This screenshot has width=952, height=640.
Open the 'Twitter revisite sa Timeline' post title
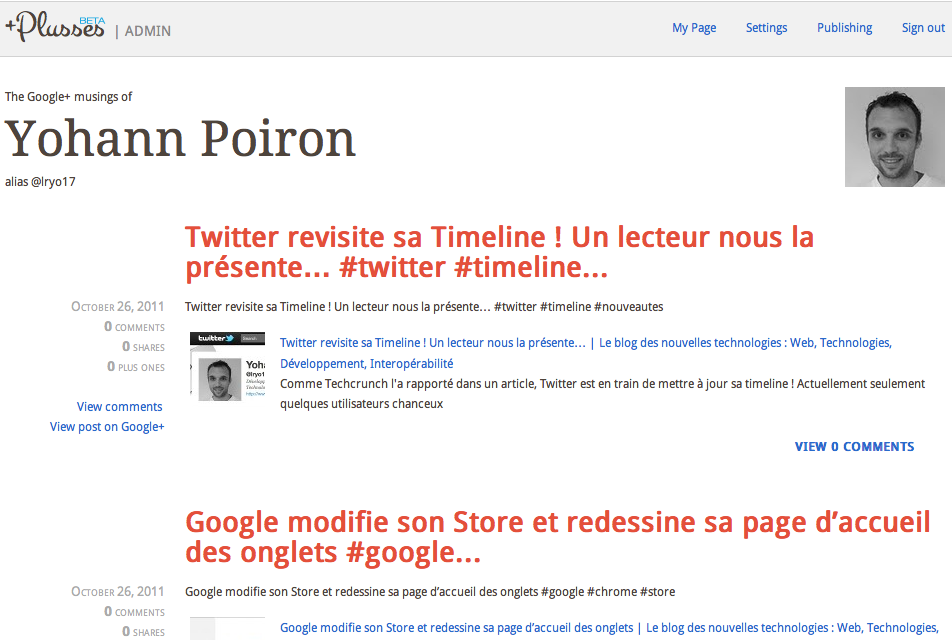tap(499, 252)
